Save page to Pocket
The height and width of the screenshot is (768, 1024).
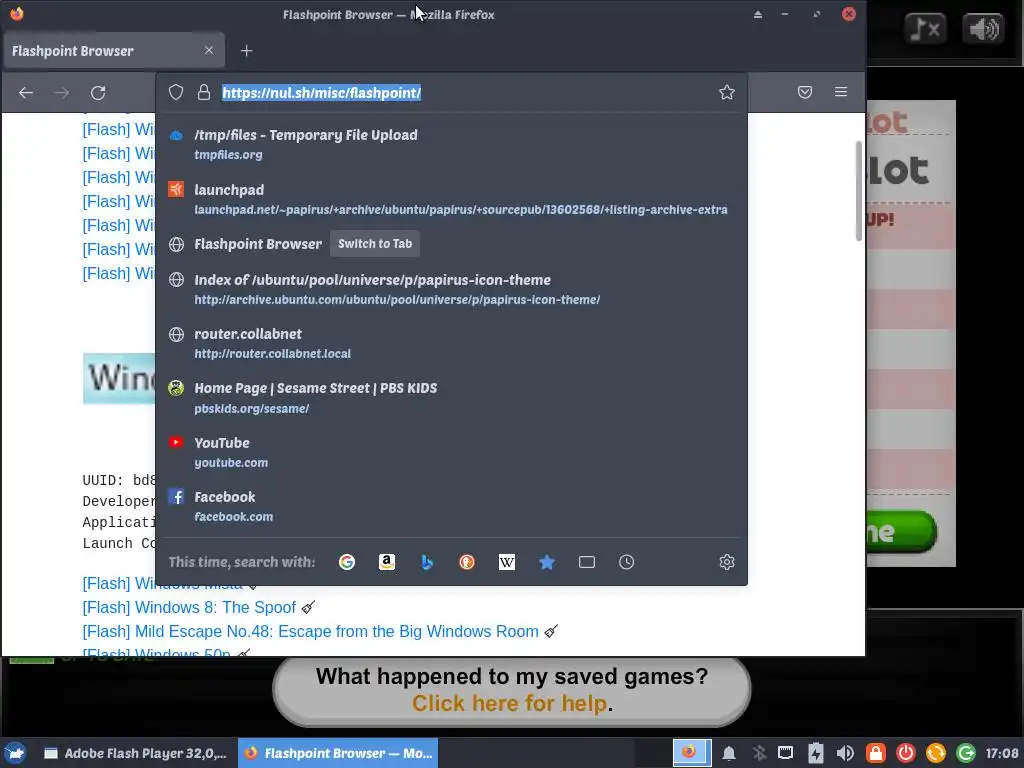pos(805,92)
